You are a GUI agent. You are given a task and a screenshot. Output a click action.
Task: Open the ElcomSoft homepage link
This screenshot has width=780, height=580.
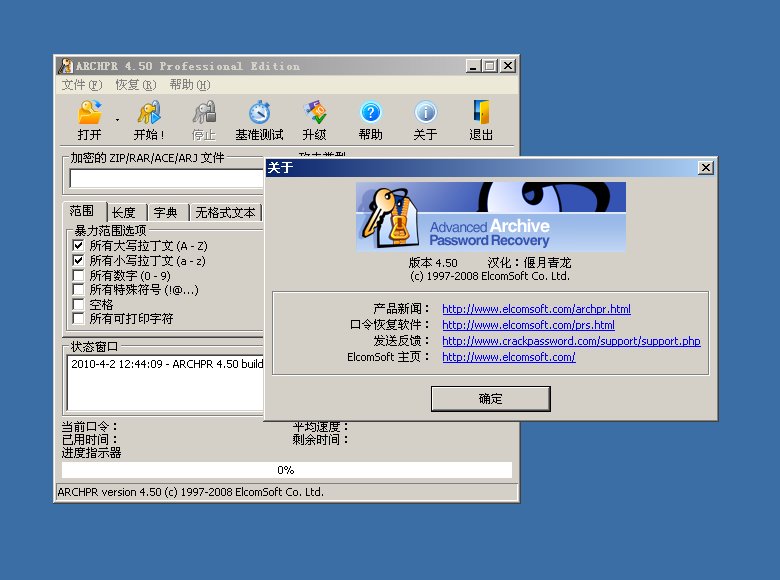click(508, 357)
